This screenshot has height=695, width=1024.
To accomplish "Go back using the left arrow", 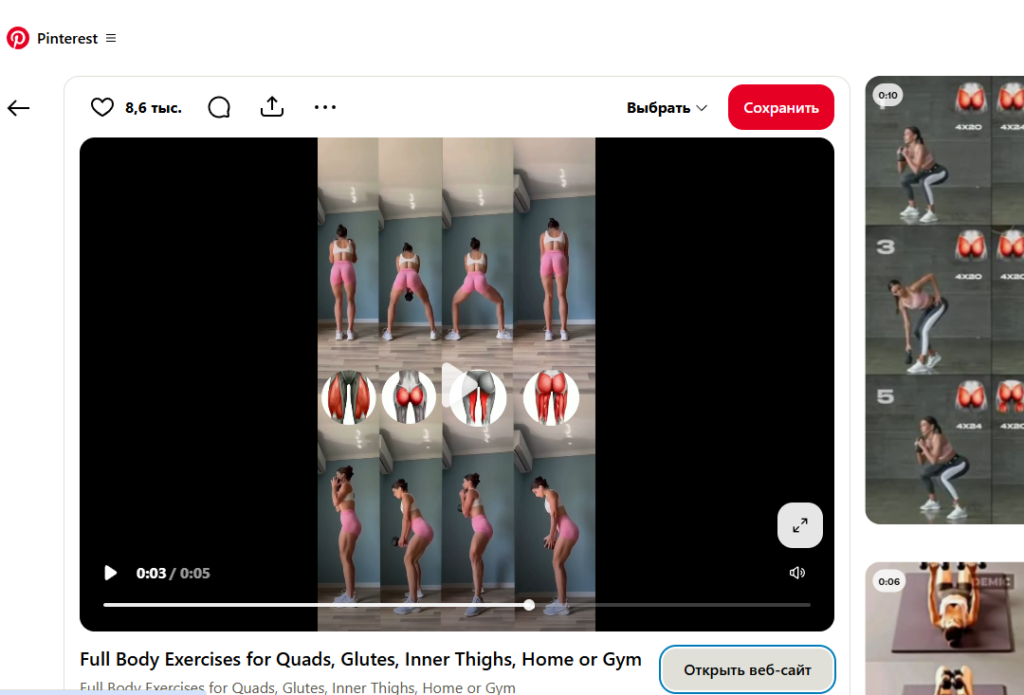I will click(18, 108).
